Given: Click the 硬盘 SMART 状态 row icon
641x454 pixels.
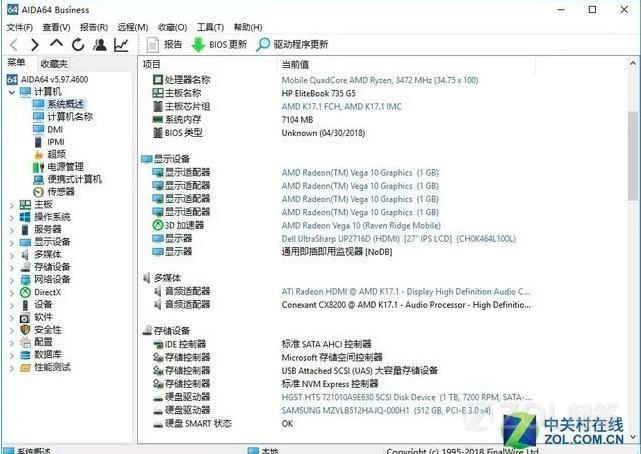Looking at the screenshot, I should click(158, 424).
